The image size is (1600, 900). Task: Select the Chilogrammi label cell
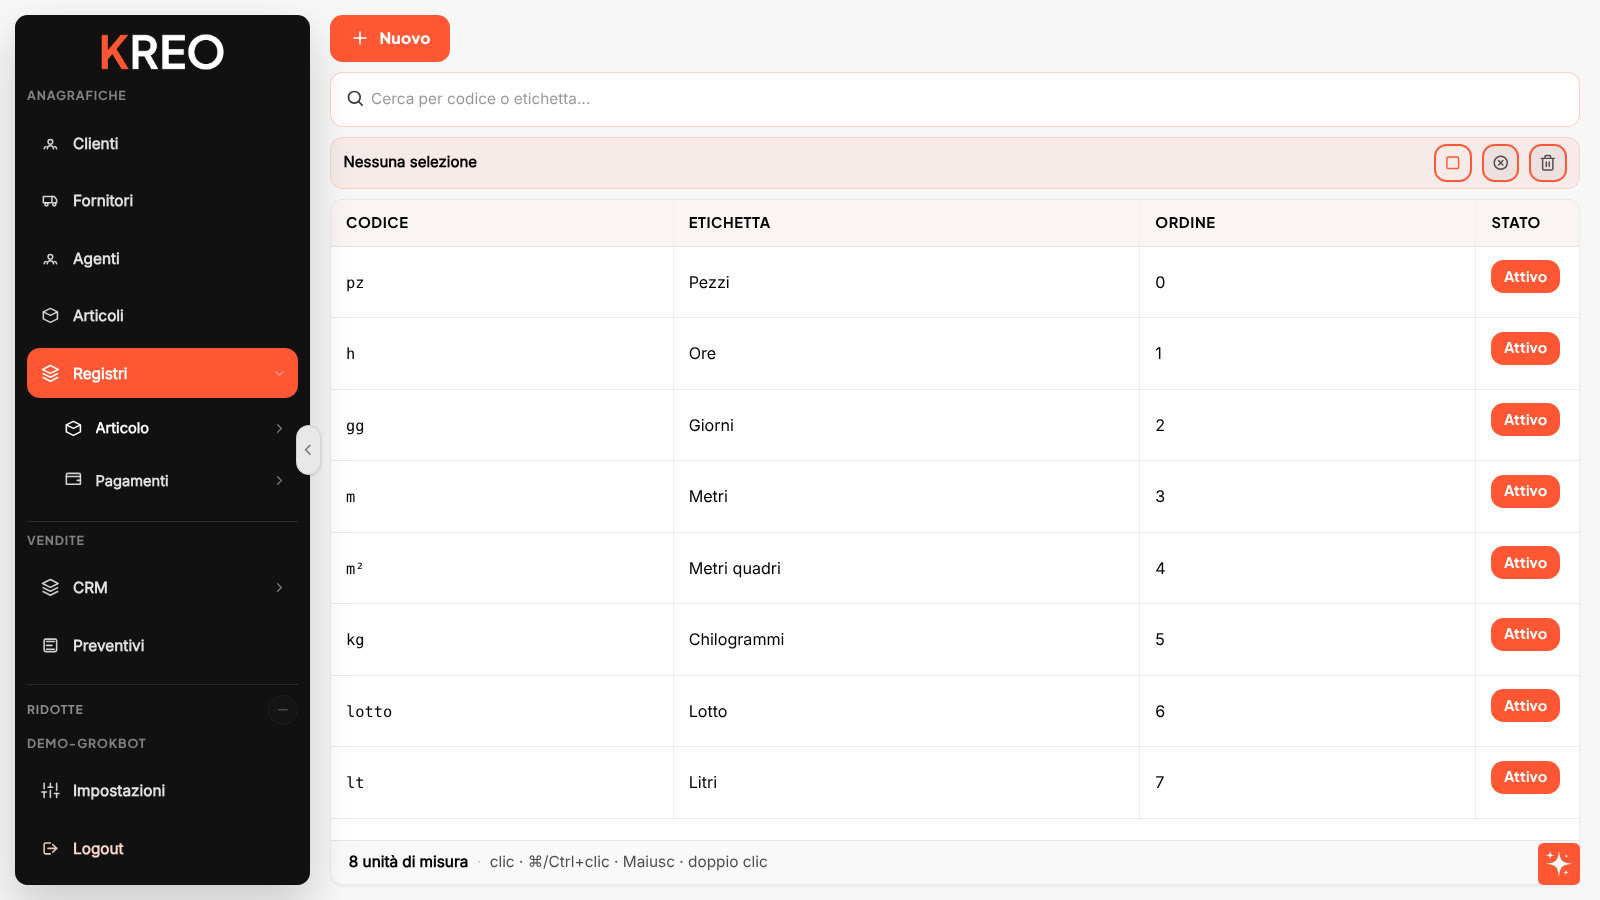[906, 640]
